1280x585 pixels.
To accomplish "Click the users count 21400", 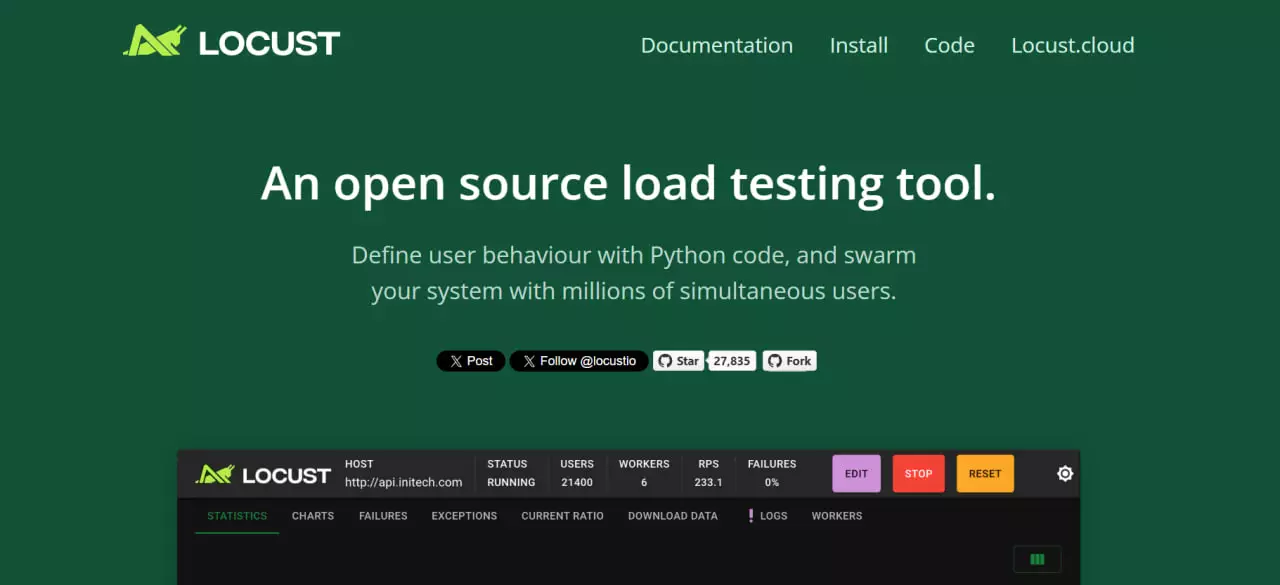I will (577, 482).
